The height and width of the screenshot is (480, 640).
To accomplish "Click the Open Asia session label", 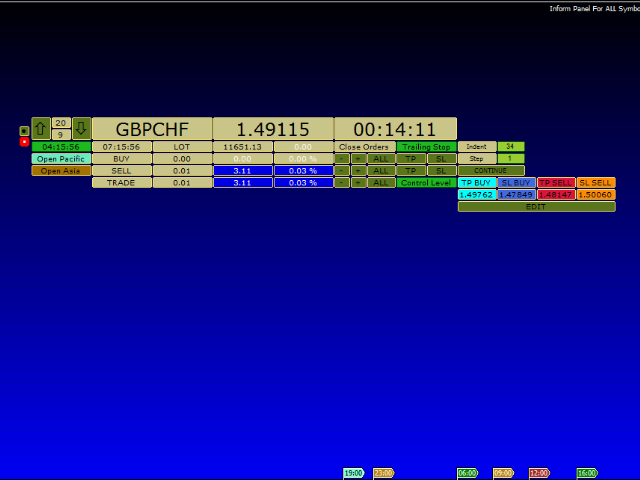I will pos(61,171).
